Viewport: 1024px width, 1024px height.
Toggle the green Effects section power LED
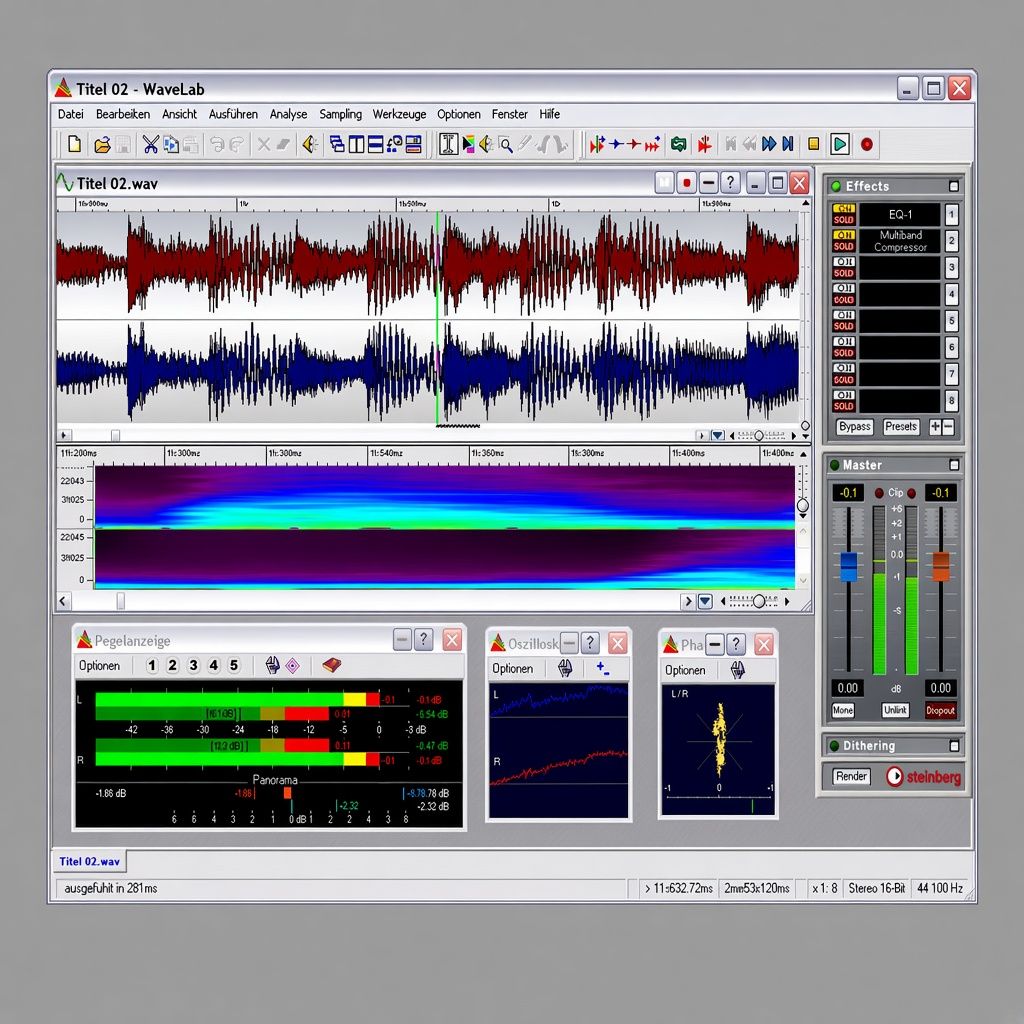(835, 186)
